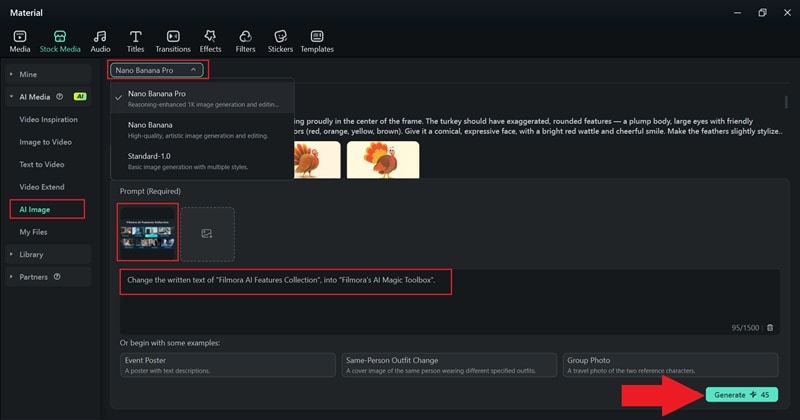Click the add reference image placeholder
The height and width of the screenshot is (420, 800).
tap(207, 234)
